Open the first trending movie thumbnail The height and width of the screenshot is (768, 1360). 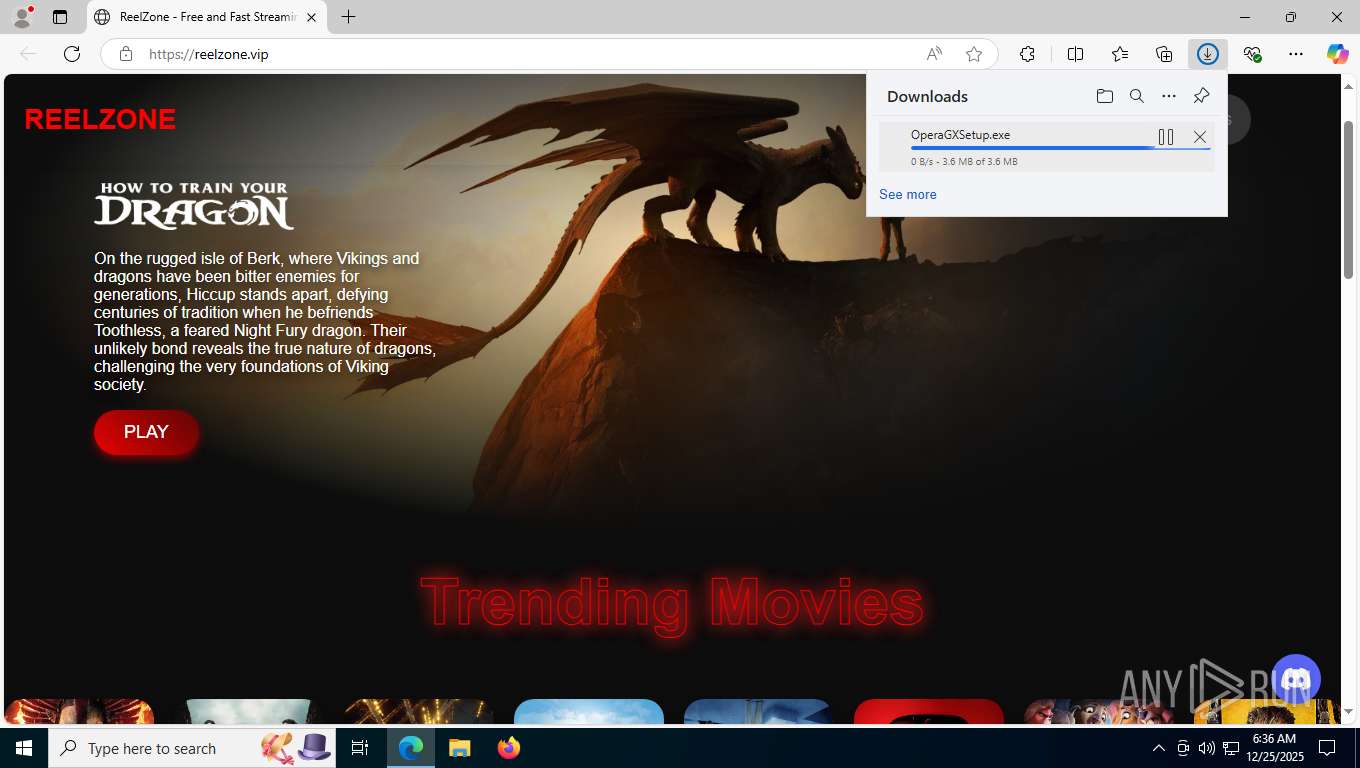pyautogui.click(x=79, y=711)
